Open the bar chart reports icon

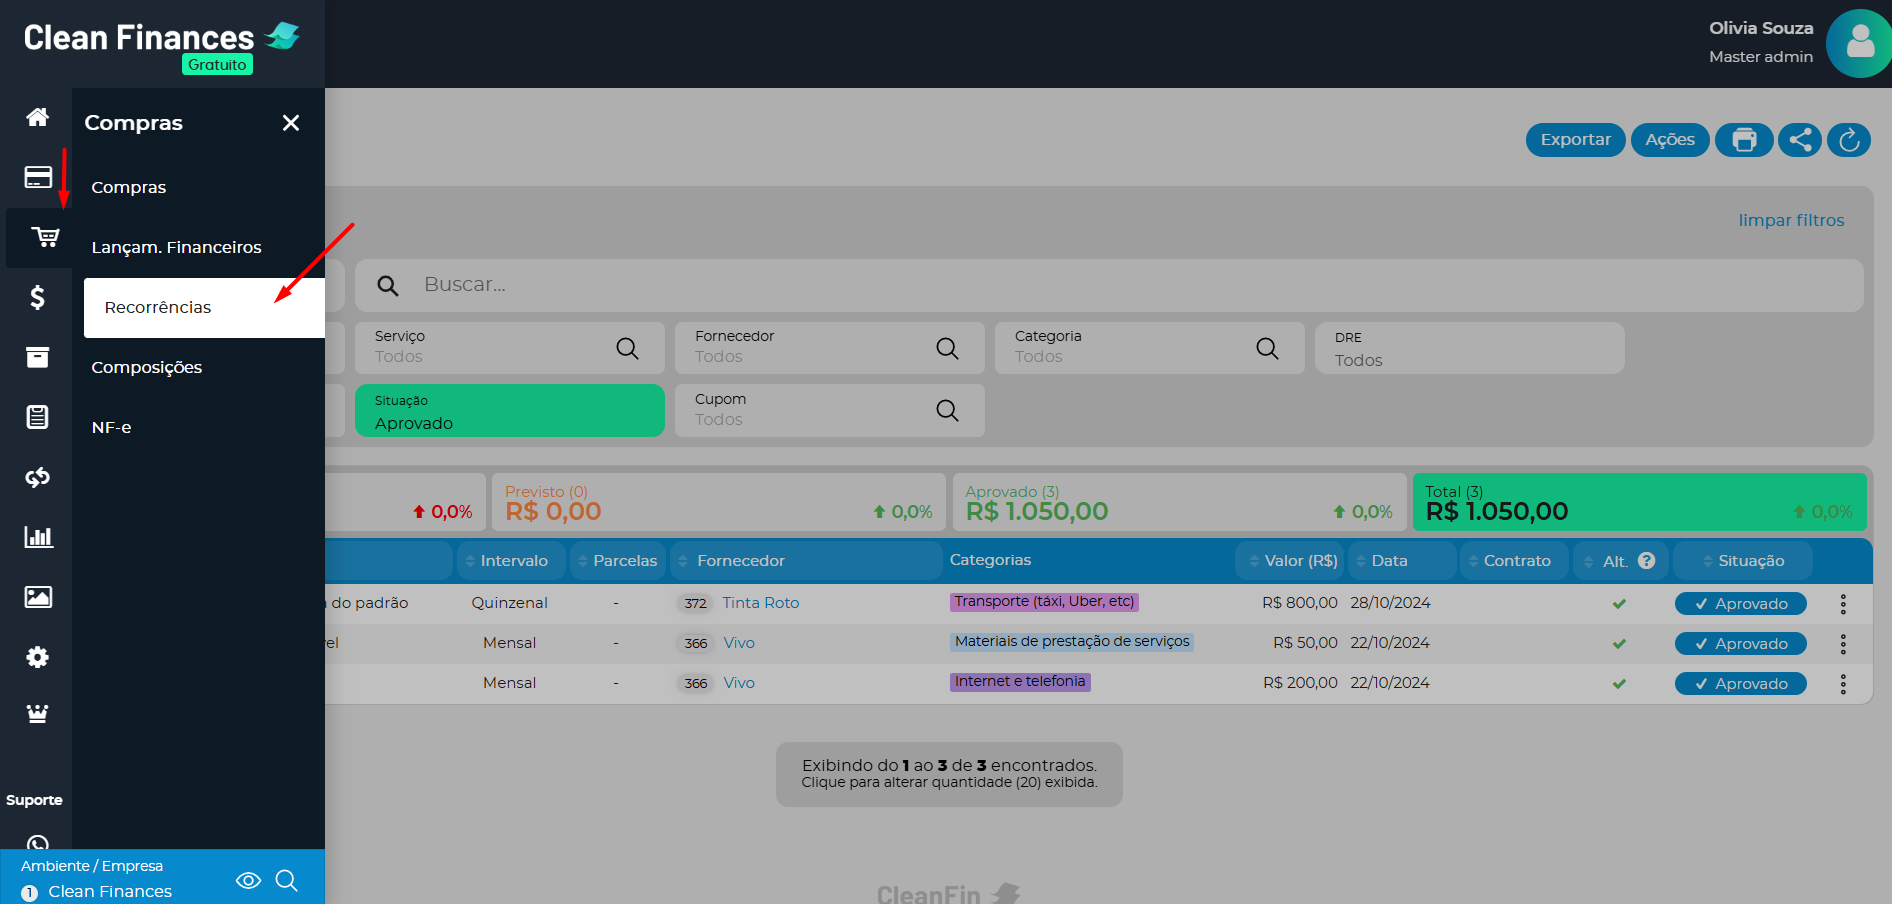tap(38, 537)
